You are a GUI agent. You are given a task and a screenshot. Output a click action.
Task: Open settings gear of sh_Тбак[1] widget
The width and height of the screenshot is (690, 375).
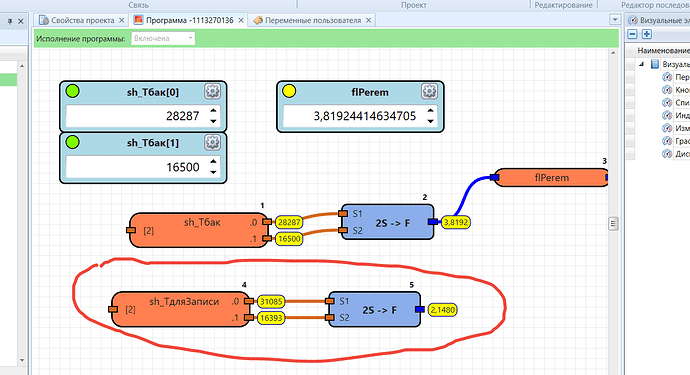click(213, 142)
